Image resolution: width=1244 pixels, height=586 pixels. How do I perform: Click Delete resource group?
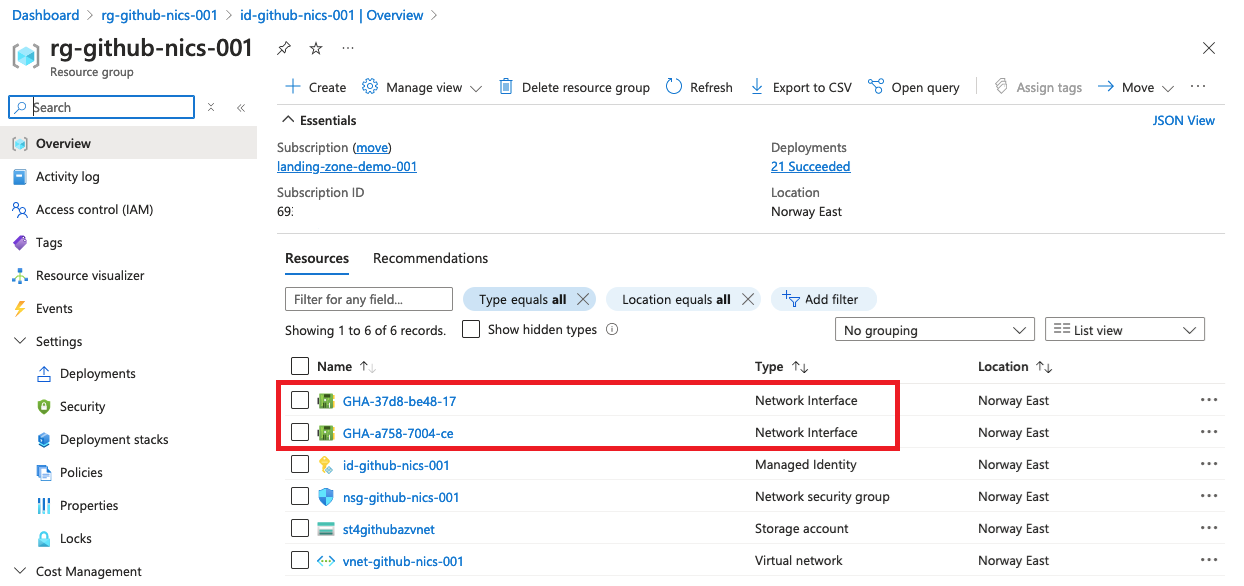(x=574, y=87)
